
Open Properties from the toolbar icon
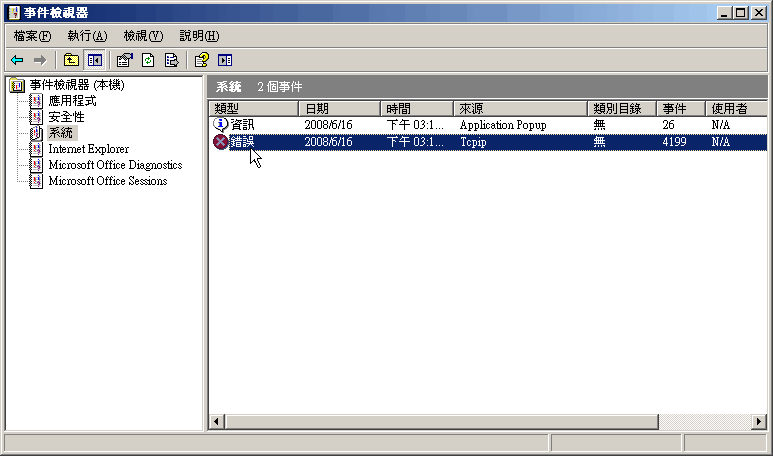click(126, 60)
